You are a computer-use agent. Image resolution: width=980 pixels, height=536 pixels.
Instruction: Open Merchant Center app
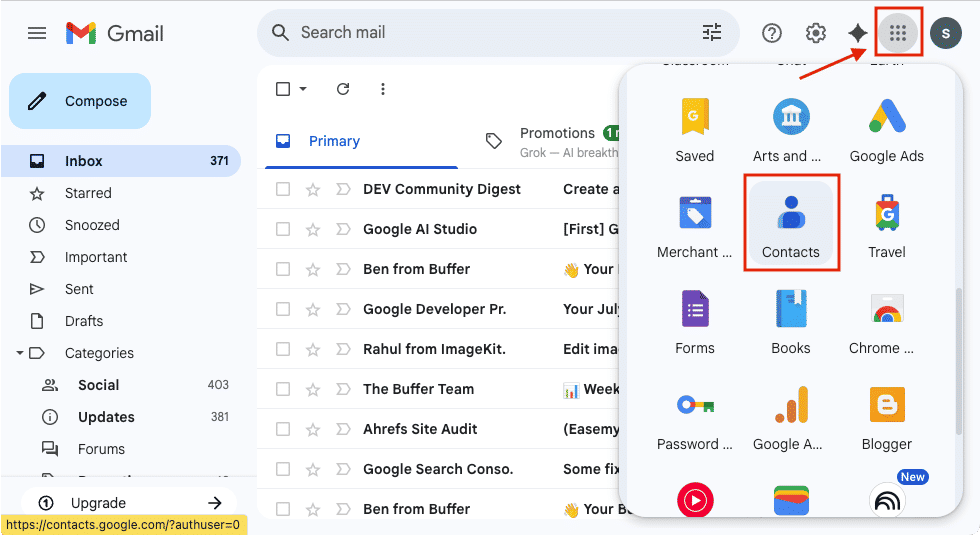click(x=694, y=226)
